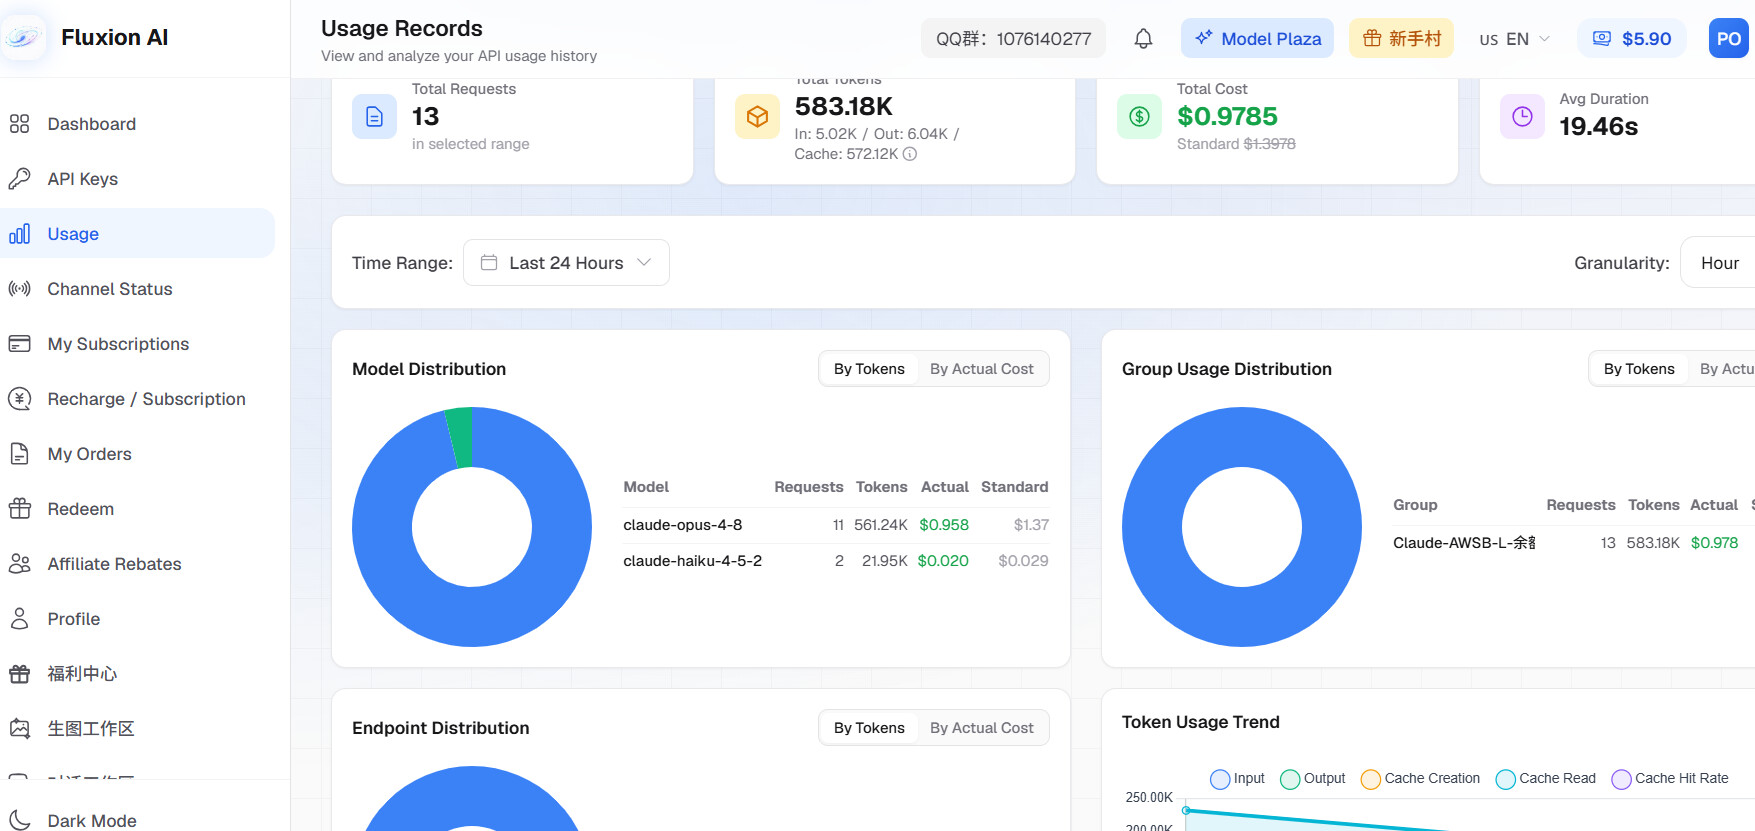This screenshot has height=831, width=1755.
Task: Open the Granularity Hour dropdown
Action: (1718, 263)
